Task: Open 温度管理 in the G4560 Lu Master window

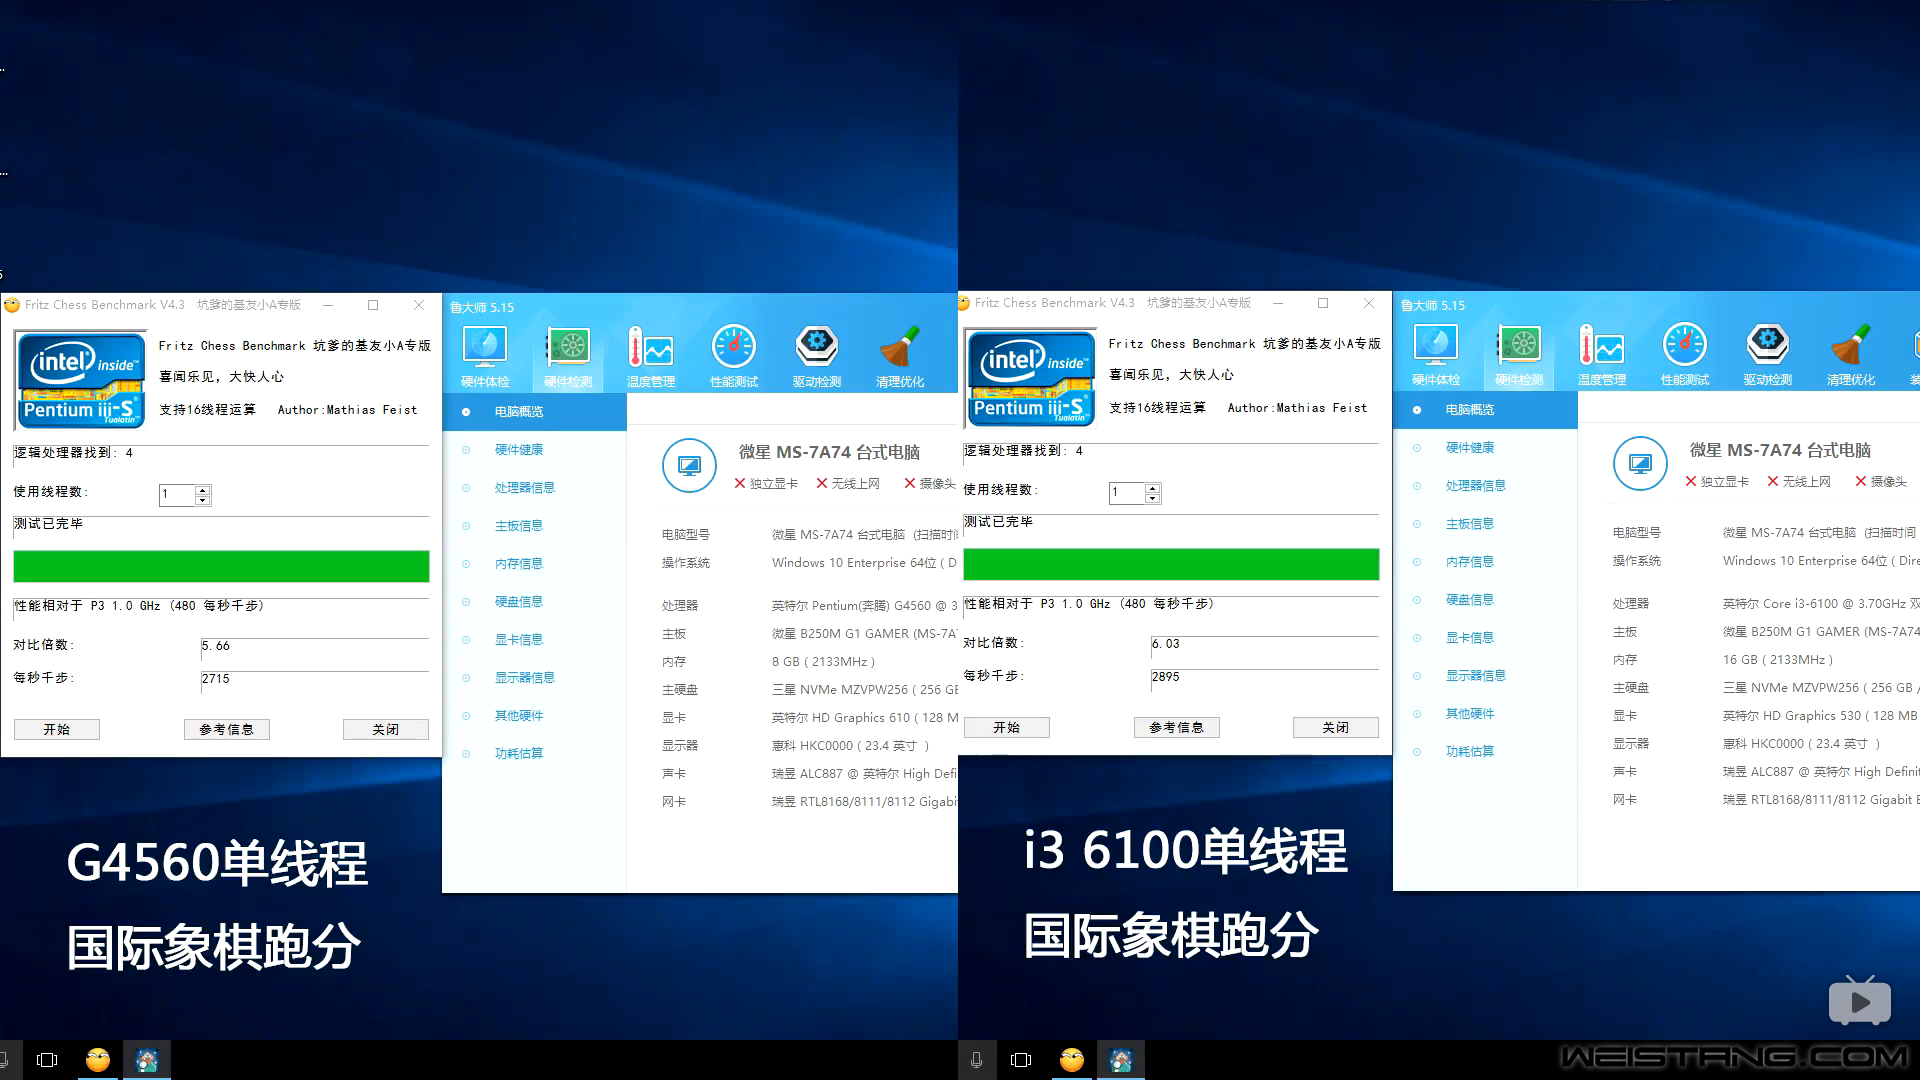Action: pos(651,357)
